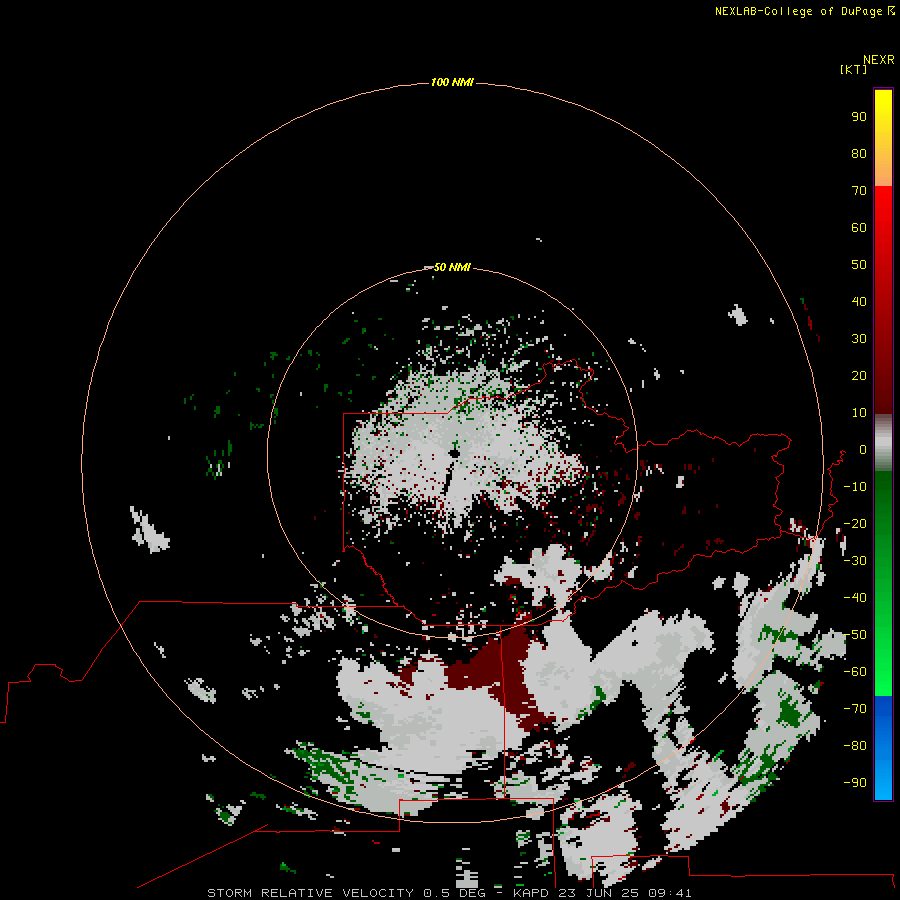900x900 pixels.
Task: Select the -70 knot scale value
Action: pos(855,708)
